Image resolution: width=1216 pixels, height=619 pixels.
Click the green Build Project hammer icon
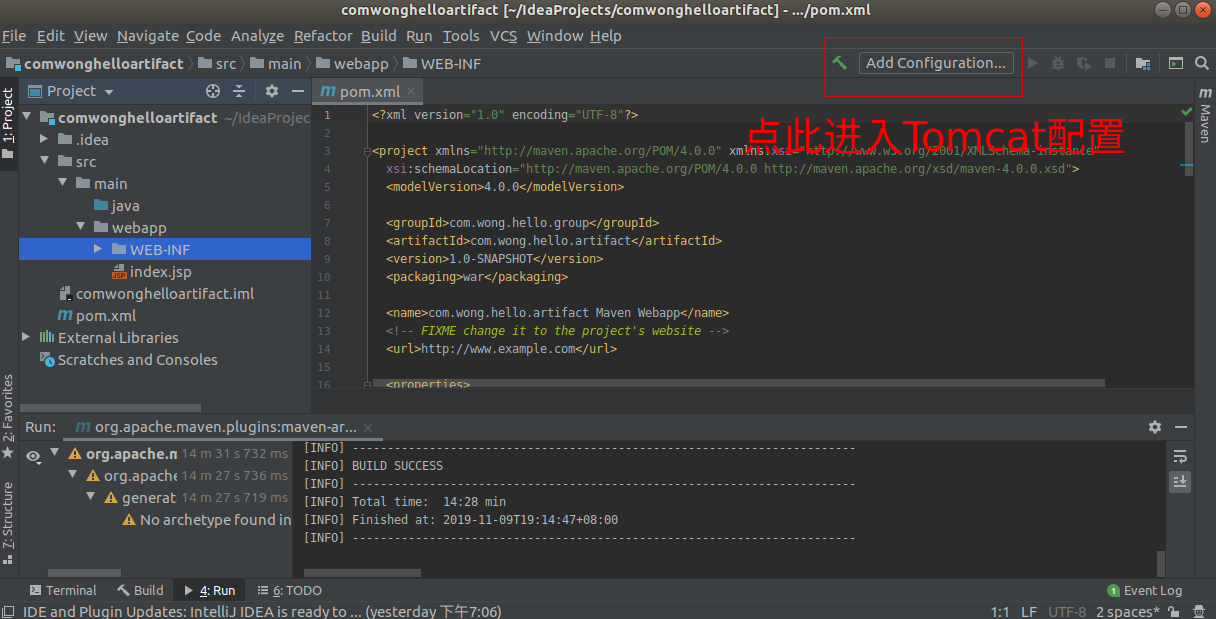[x=840, y=62]
